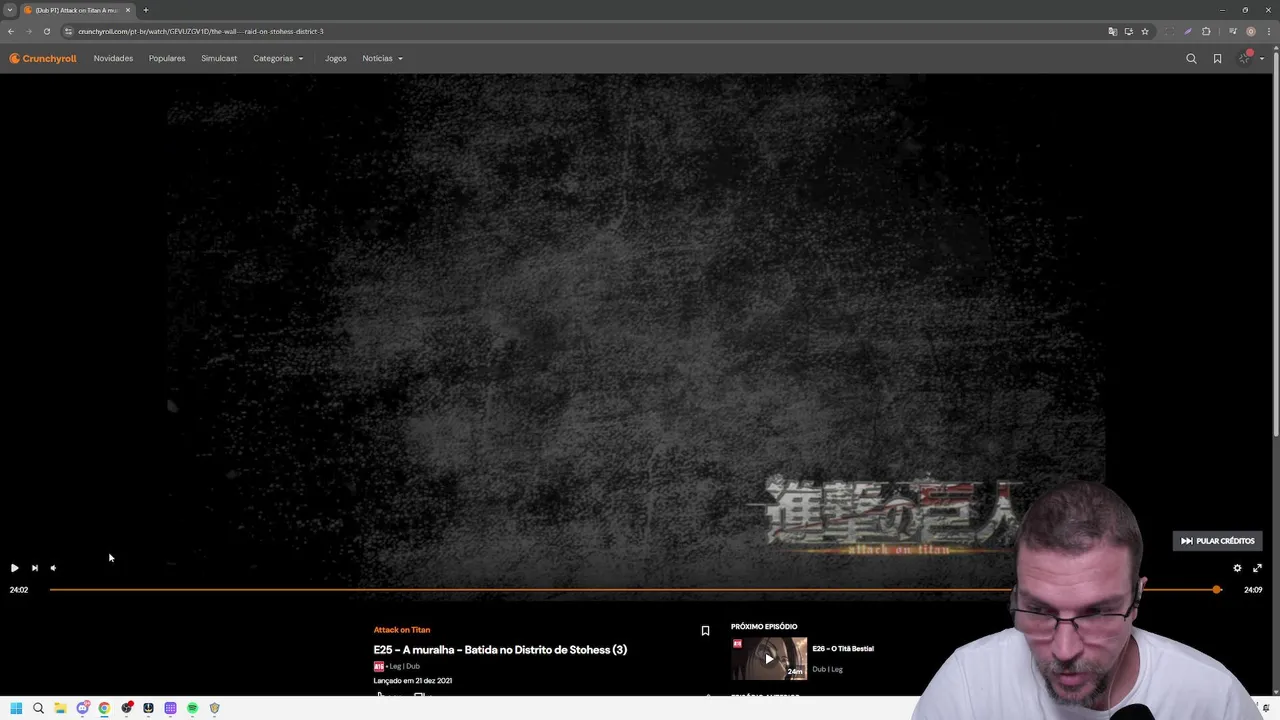The height and width of the screenshot is (720, 1280).
Task: Open the Simulcast menu item
Action: tap(219, 59)
